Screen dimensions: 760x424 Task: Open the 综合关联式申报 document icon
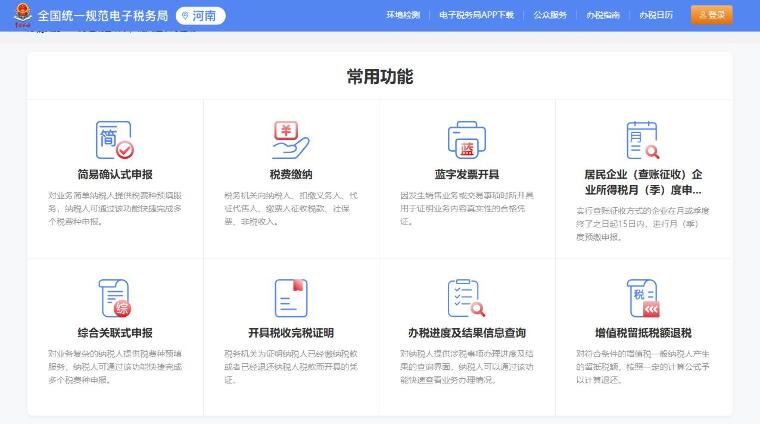click(114, 298)
